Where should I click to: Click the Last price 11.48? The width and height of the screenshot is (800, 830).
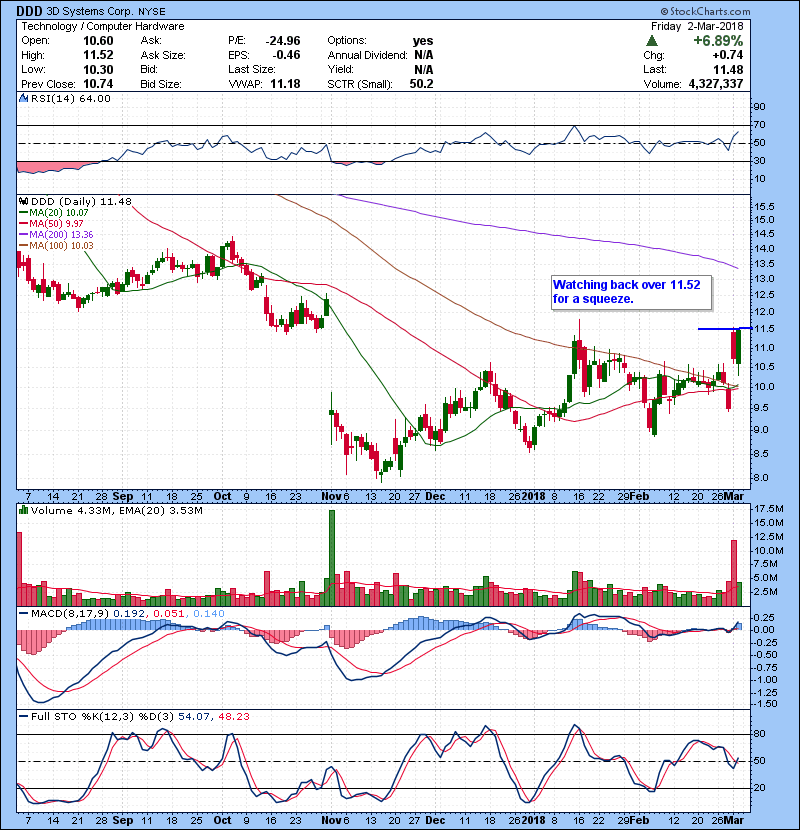pos(729,69)
